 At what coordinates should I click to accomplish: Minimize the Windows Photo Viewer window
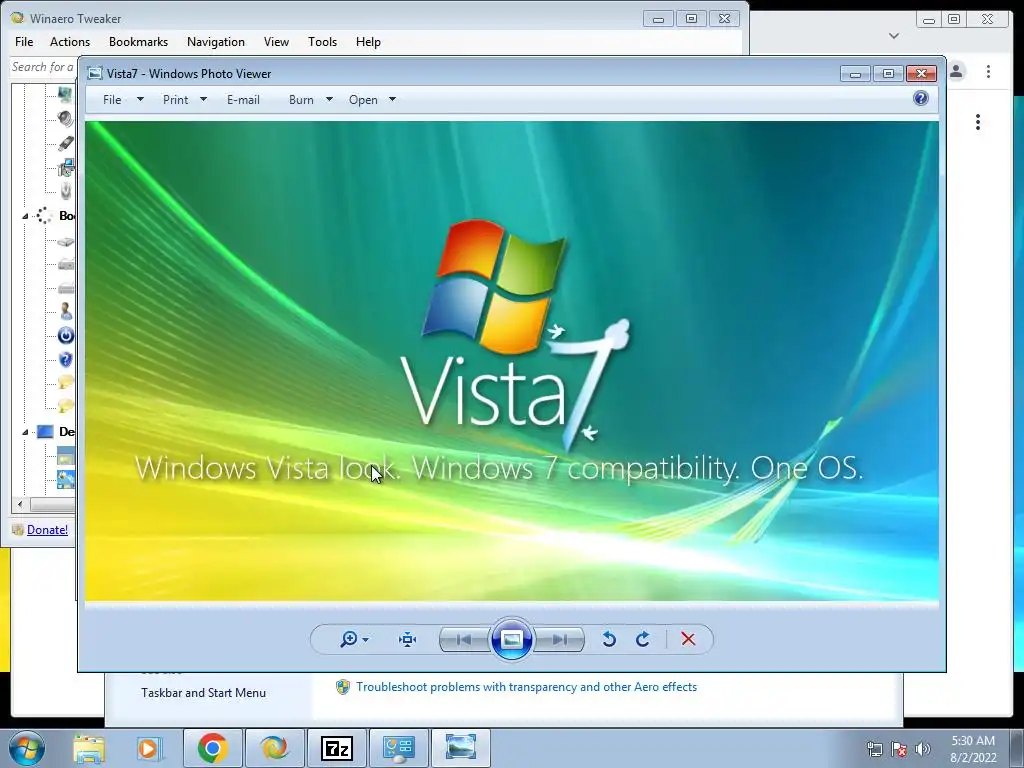coord(855,73)
